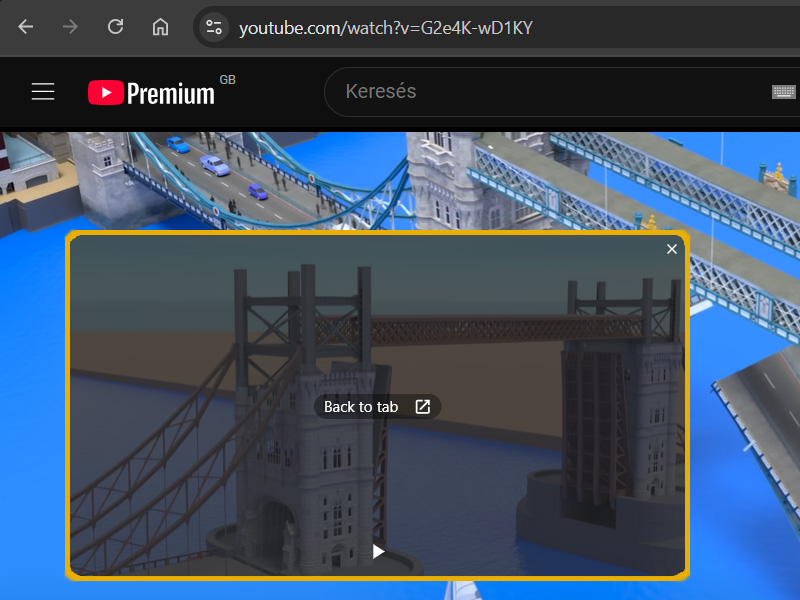Click the open-in-tab arrow icon

[422, 407]
